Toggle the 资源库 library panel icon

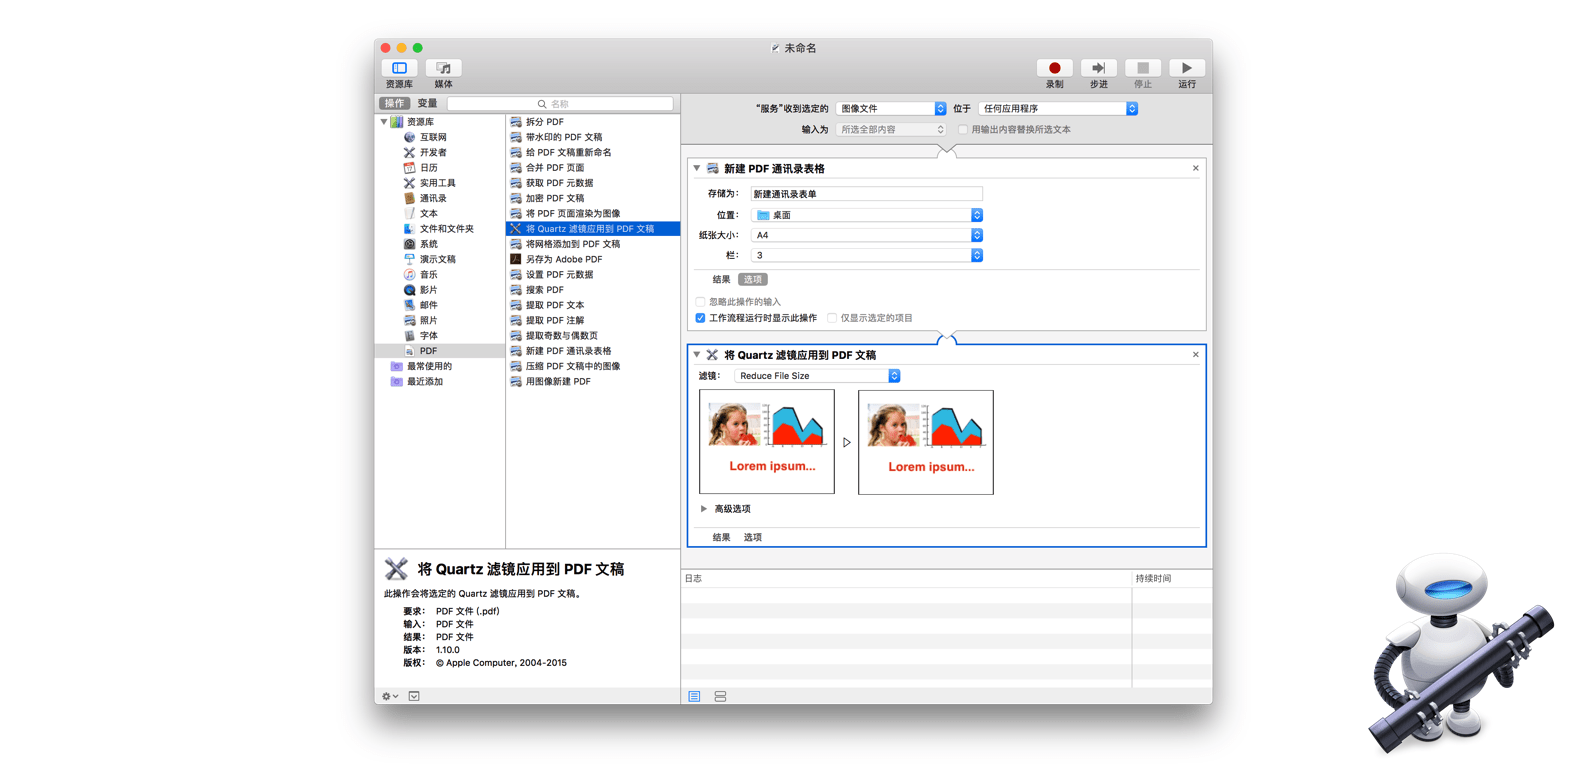coord(399,68)
